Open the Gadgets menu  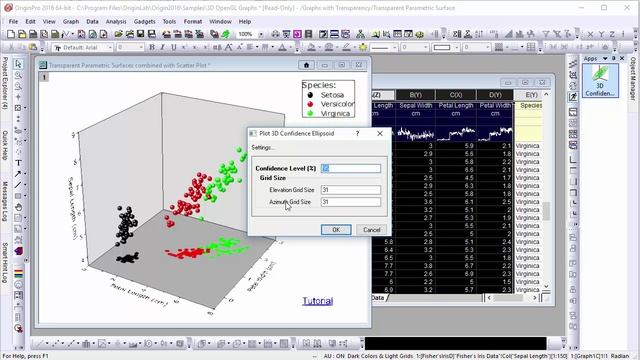tap(144, 21)
